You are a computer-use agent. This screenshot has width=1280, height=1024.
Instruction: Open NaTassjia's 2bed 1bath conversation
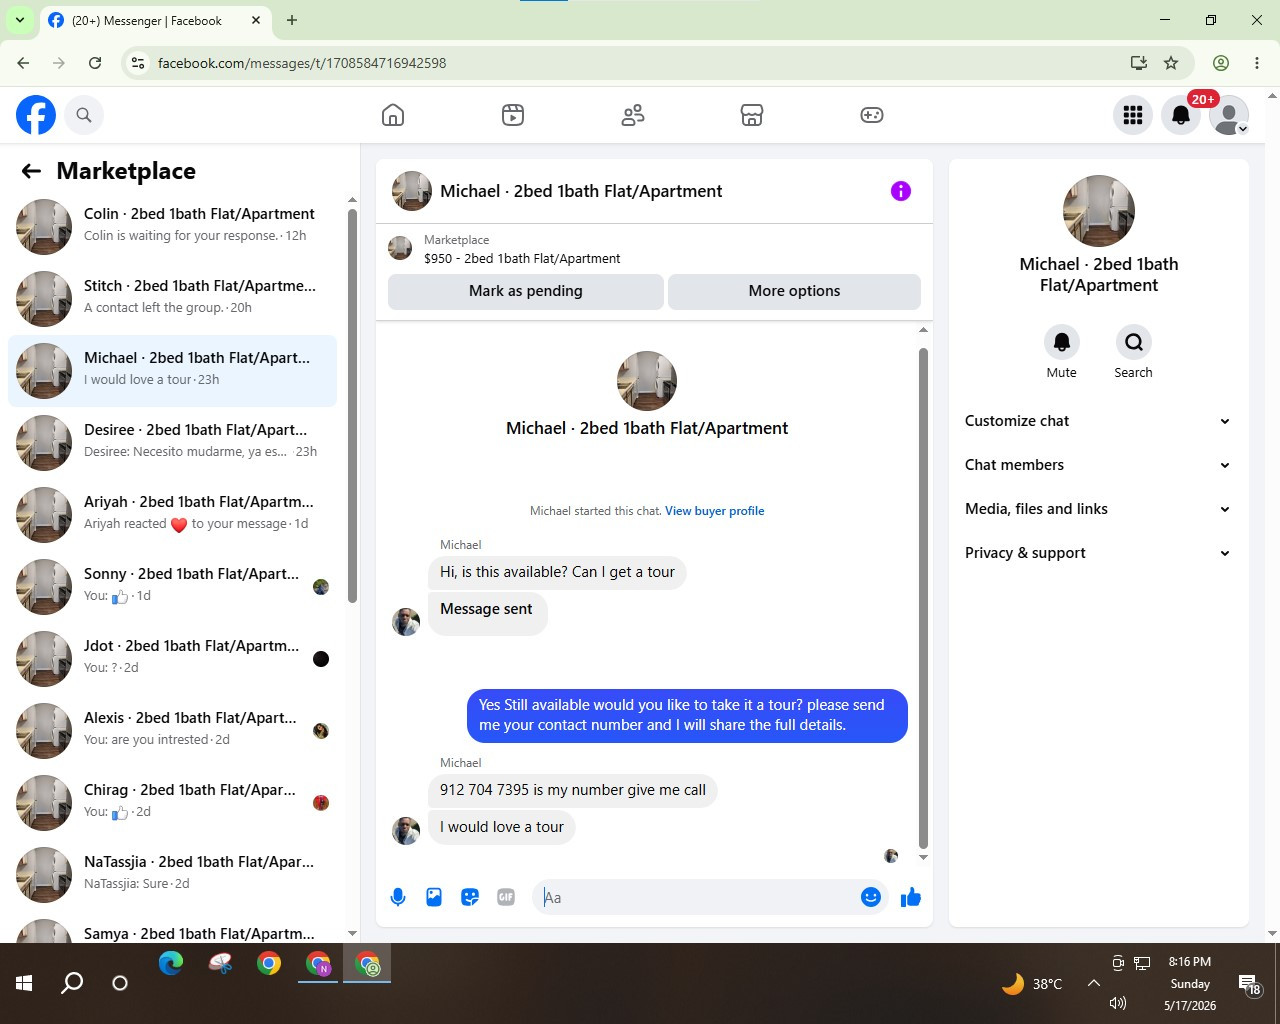coord(172,875)
